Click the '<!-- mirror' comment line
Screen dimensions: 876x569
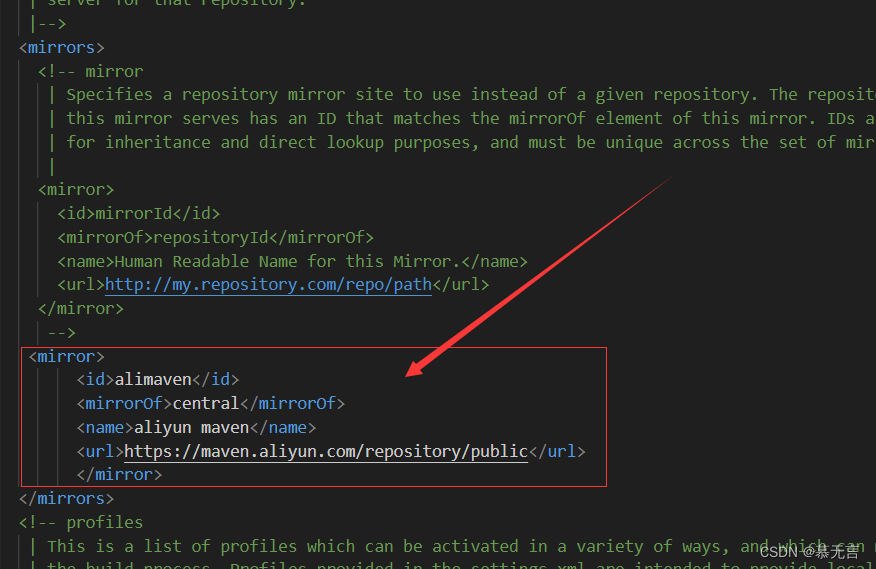[x=91, y=72]
